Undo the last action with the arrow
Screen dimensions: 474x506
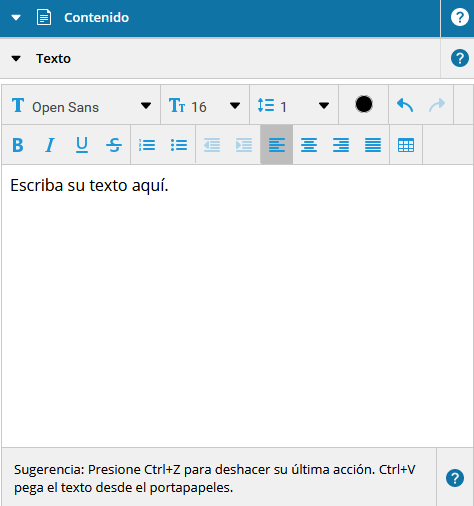[405, 105]
